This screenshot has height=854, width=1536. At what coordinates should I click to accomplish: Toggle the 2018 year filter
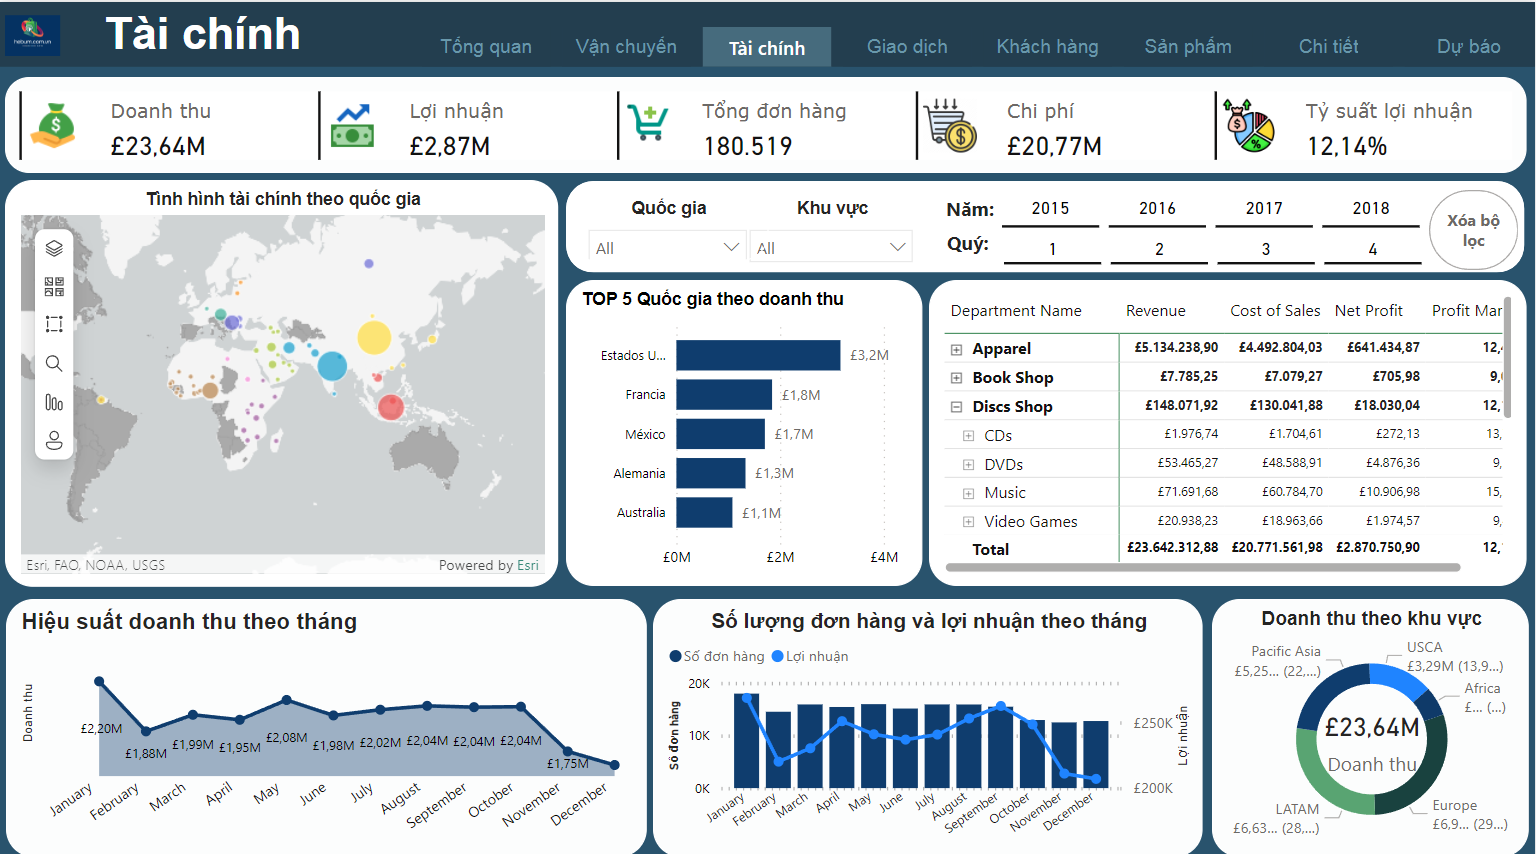coord(1370,209)
